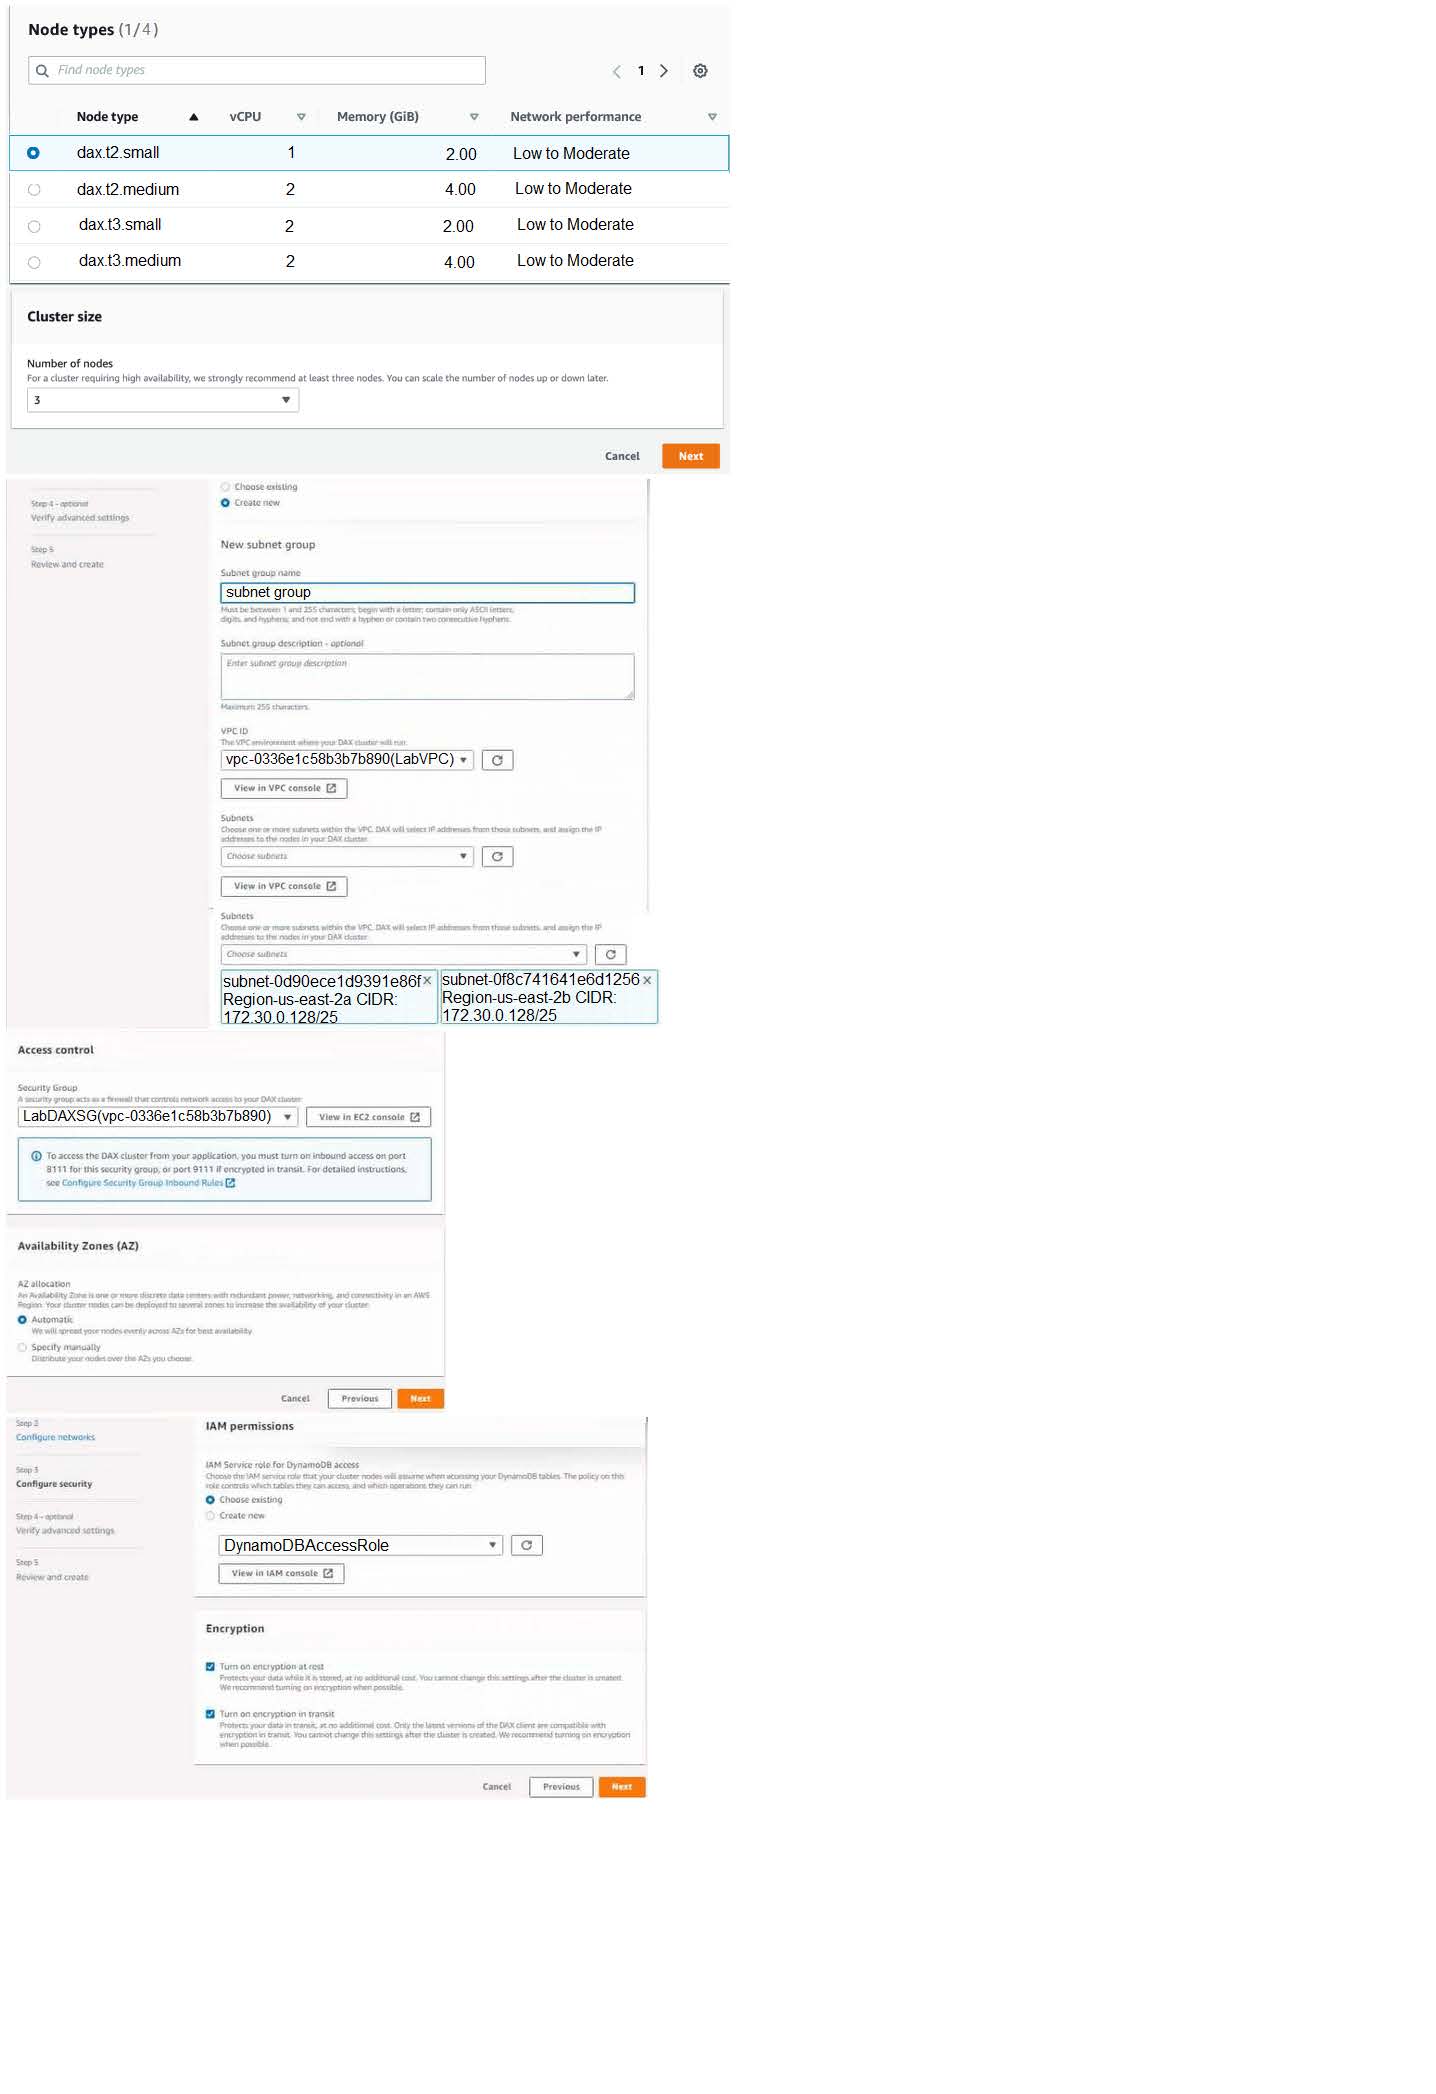
Task: Open Step 2 Configure networks
Action: click(55, 1438)
